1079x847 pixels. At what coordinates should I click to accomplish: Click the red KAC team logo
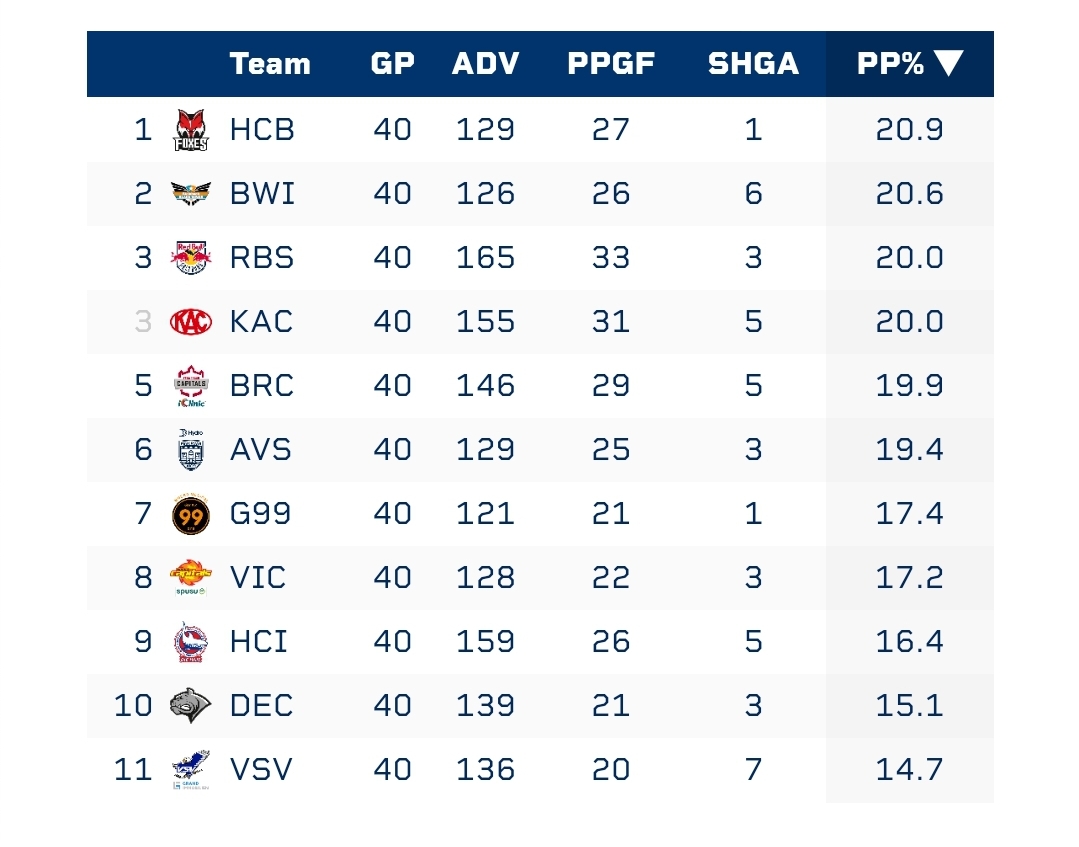coord(191,322)
